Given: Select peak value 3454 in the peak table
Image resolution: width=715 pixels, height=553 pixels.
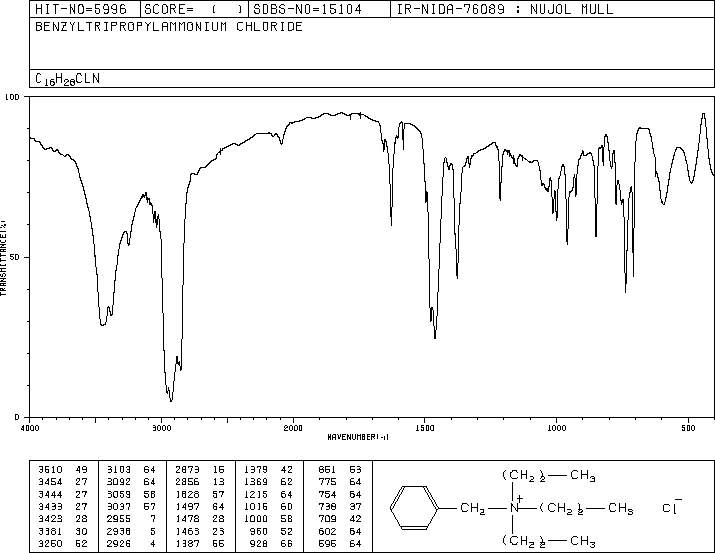Looking at the screenshot, I should (x=51, y=482).
